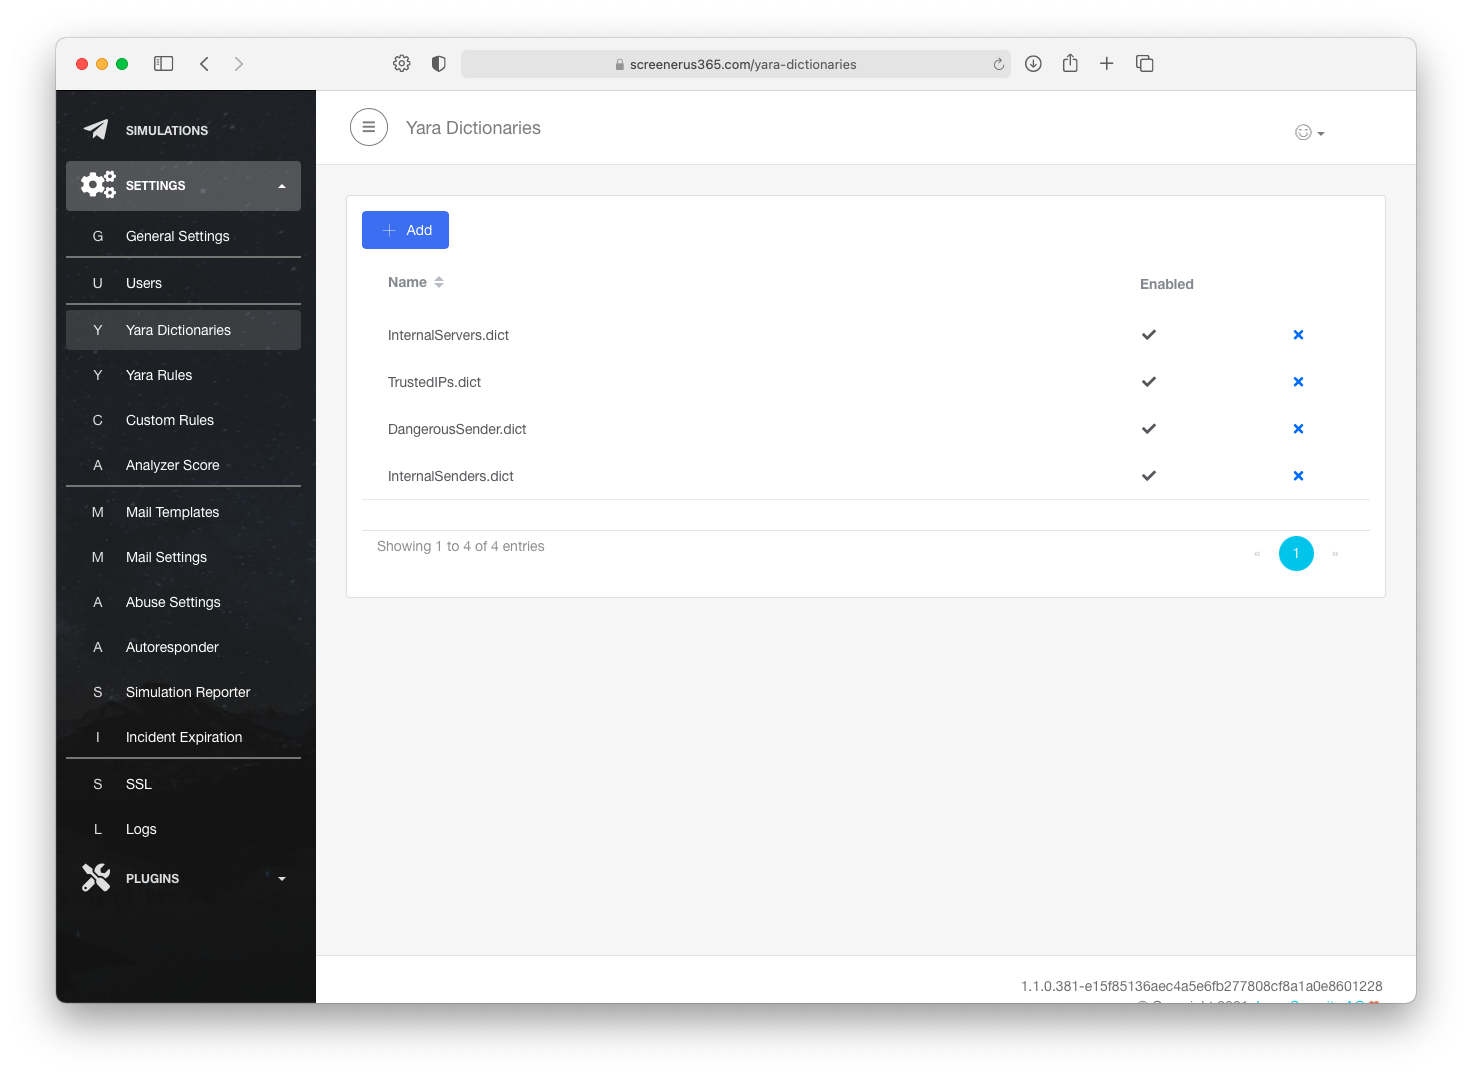Click the hamburger menu toggle icon
Screen dimensions: 1472x1077
pyautogui.click(x=368, y=127)
